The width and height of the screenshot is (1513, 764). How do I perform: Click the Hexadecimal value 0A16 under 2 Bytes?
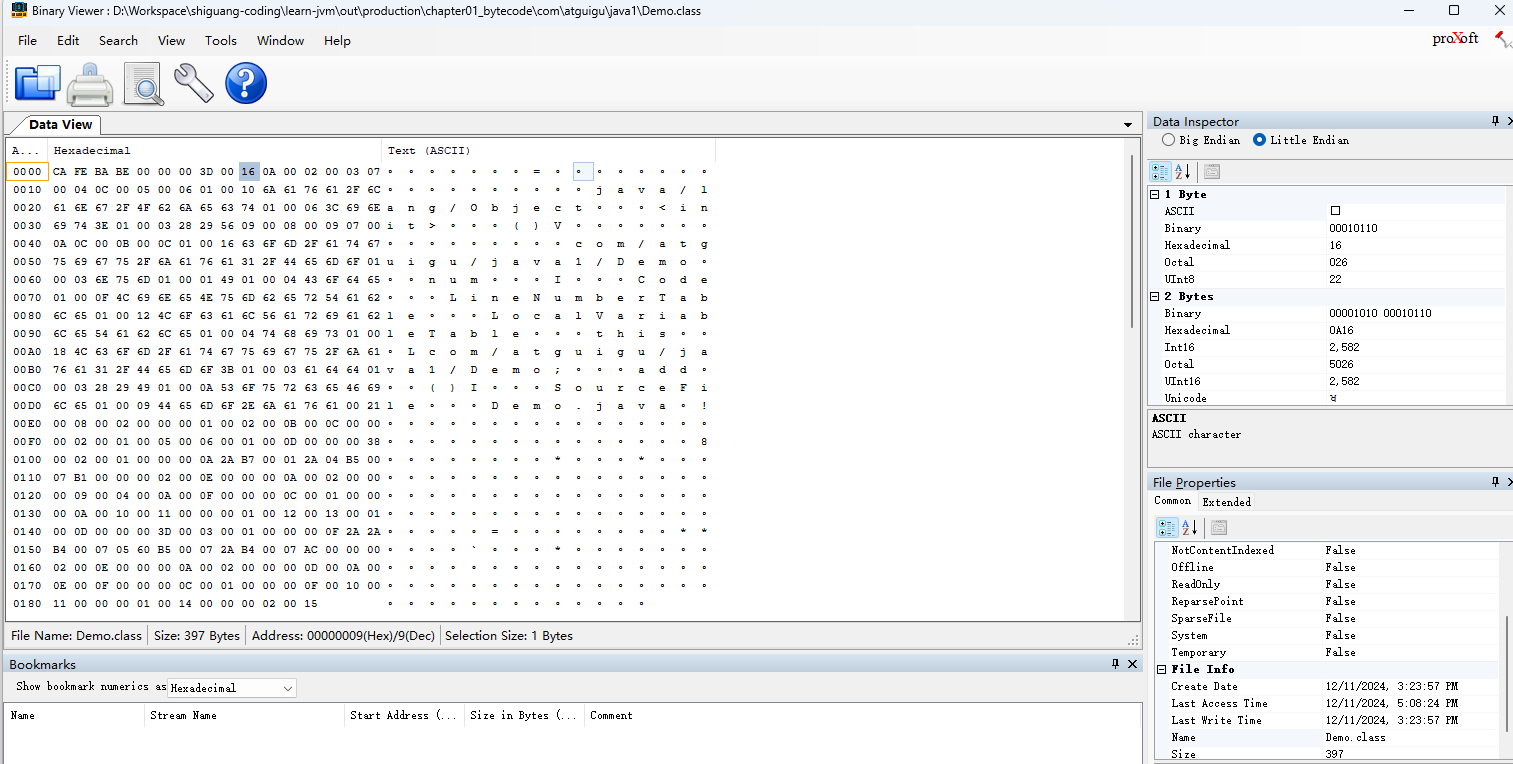click(1343, 330)
